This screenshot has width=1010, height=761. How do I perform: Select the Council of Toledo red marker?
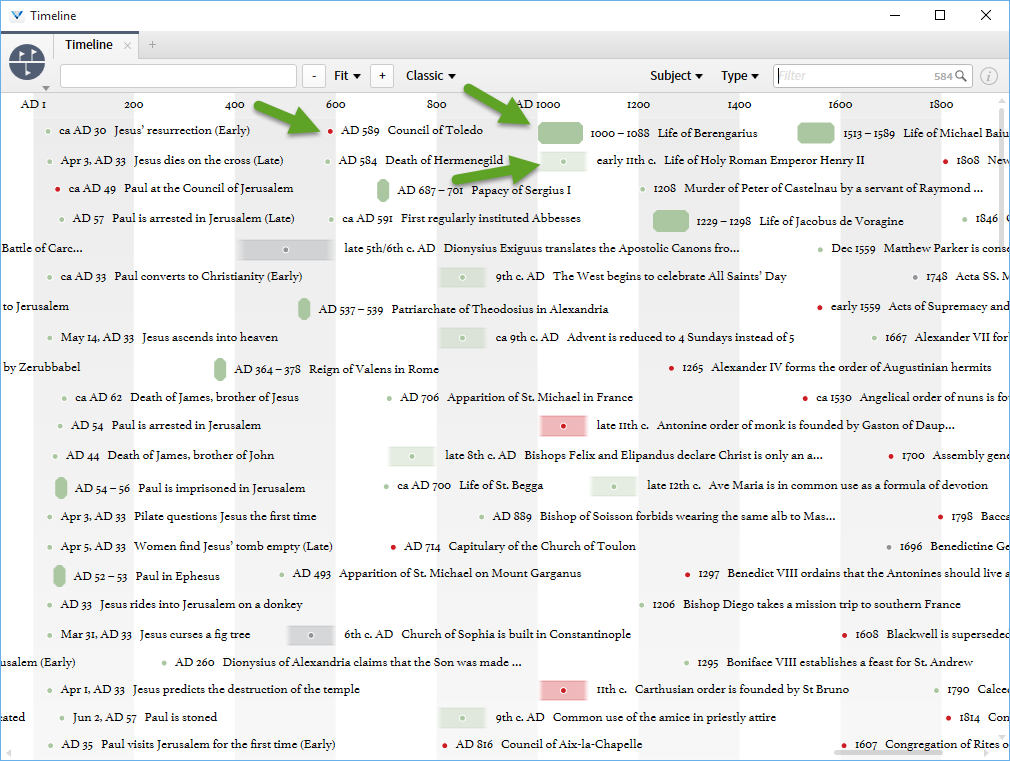(x=330, y=131)
